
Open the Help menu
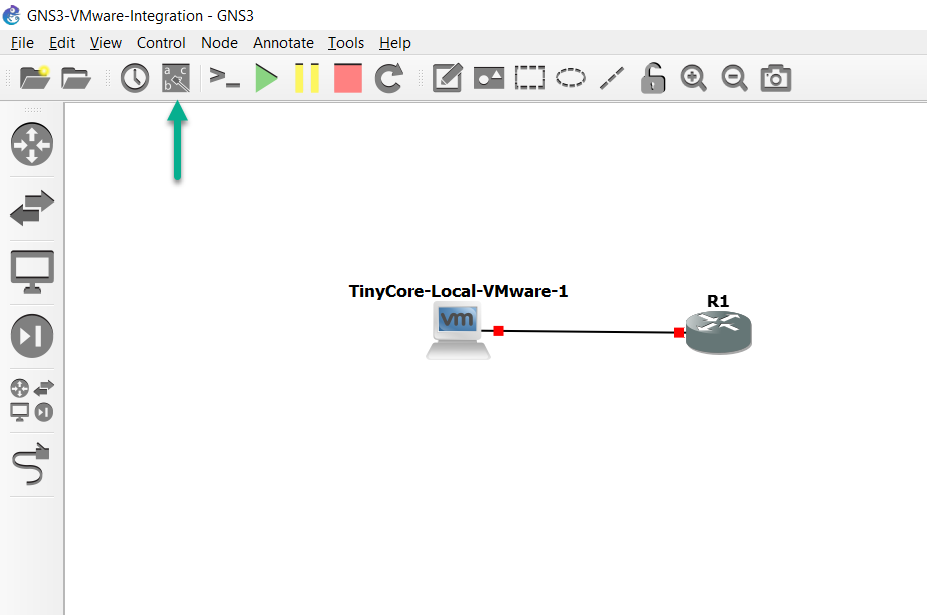tap(394, 43)
